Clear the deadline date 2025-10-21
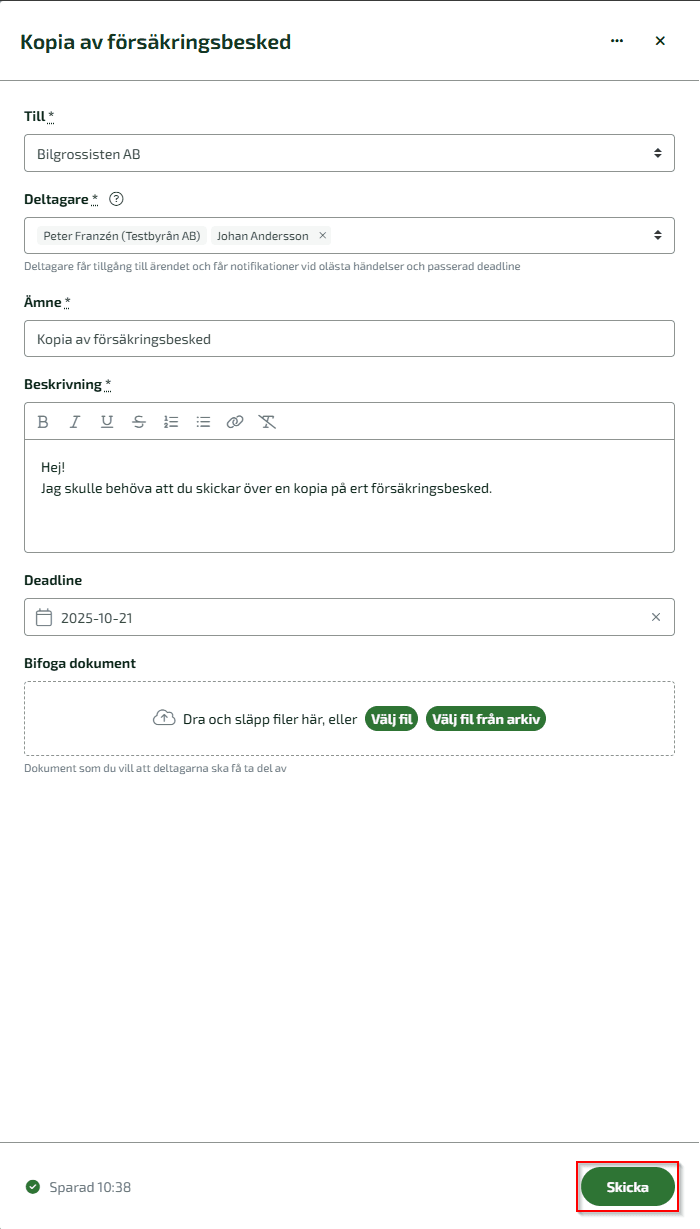This screenshot has height=1229, width=700. point(656,618)
